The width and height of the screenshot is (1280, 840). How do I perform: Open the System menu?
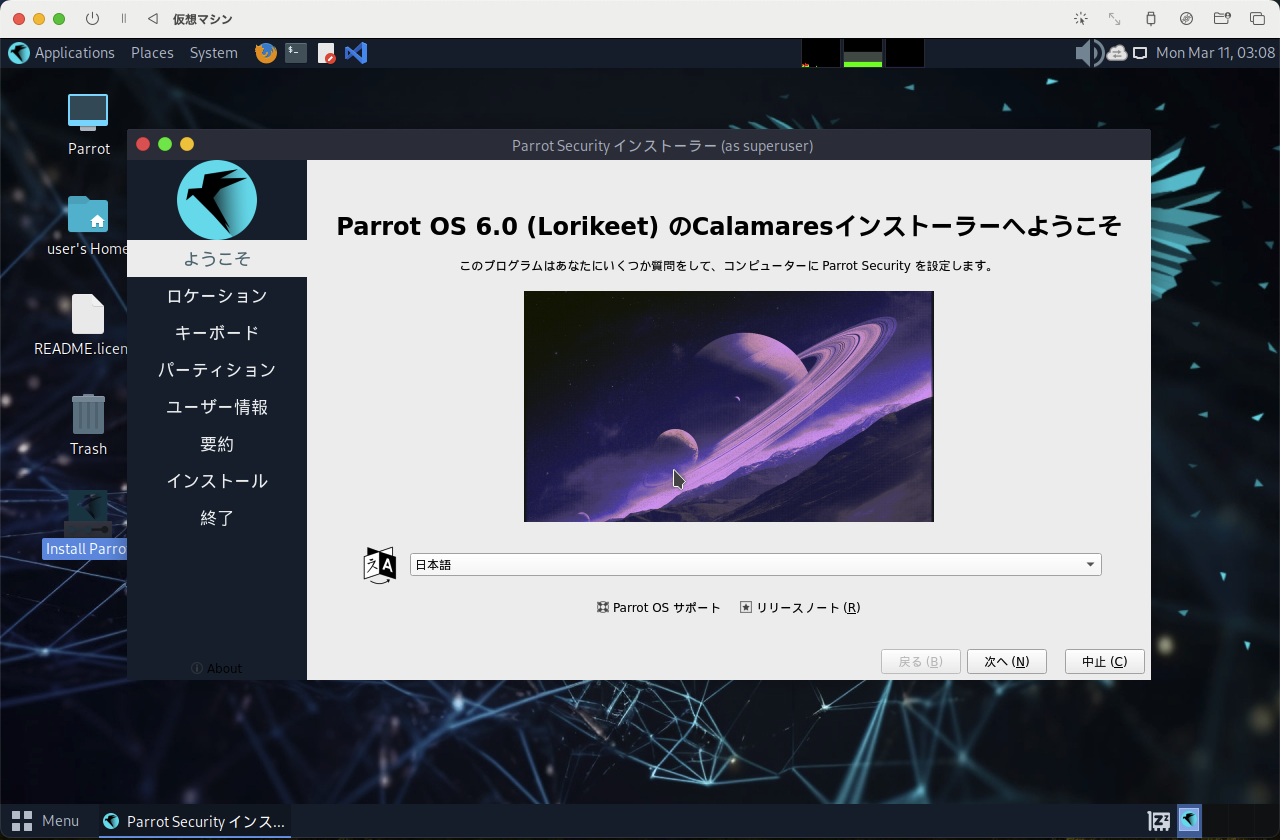click(x=213, y=53)
